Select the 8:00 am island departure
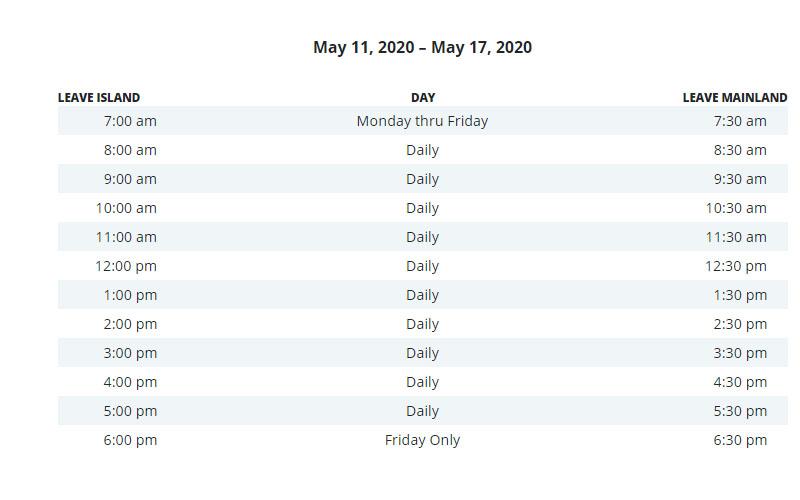Viewport: 800px width, 500px height. 130,150
